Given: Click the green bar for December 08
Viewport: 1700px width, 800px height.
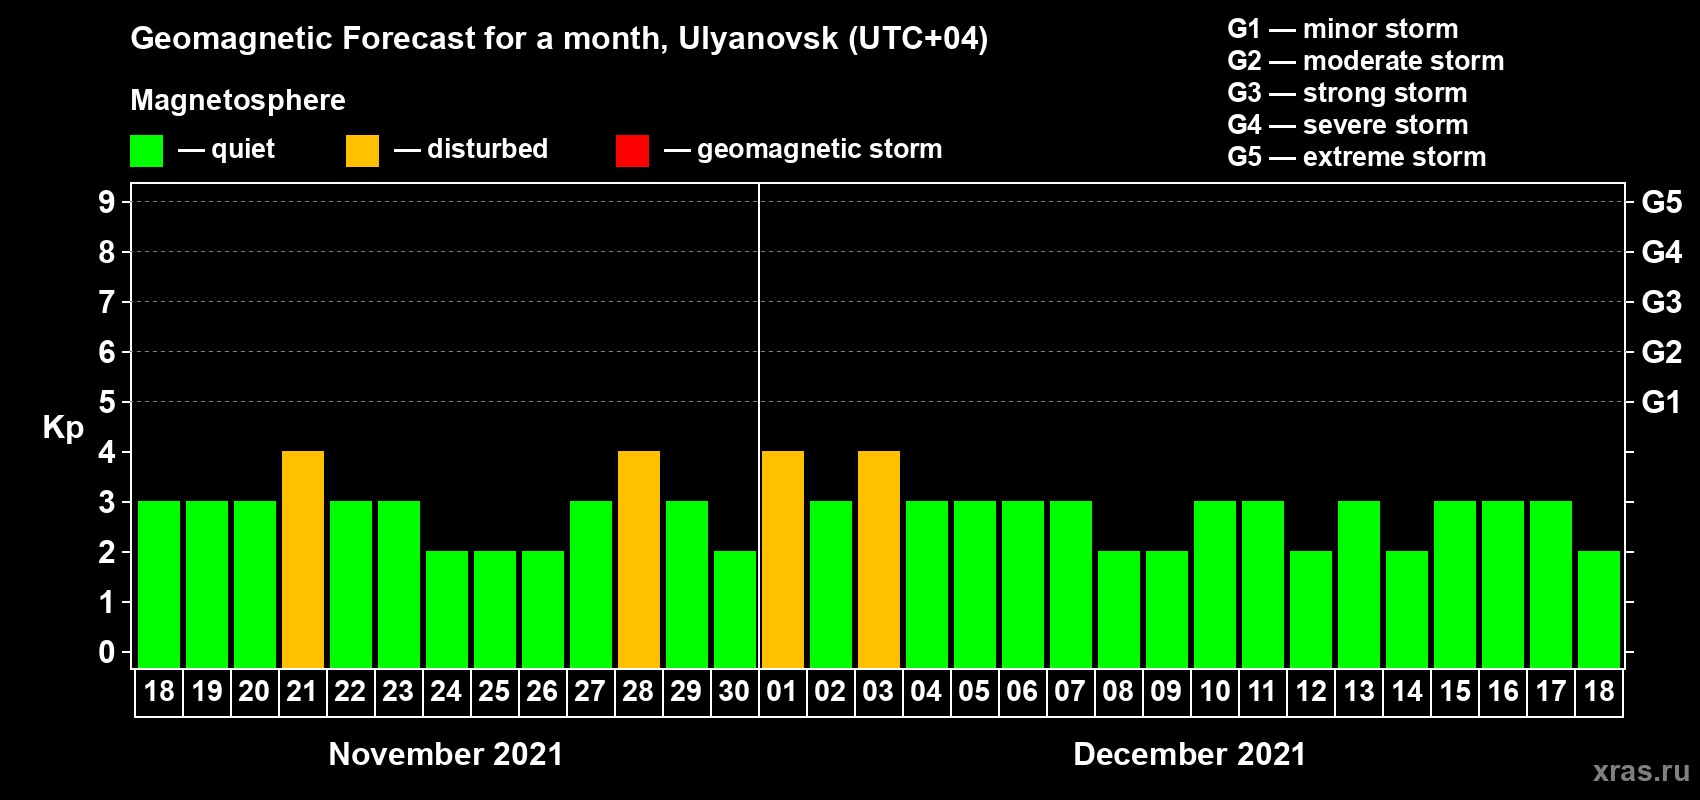Looking at the screenshot, I should (x=1119, y=609).
